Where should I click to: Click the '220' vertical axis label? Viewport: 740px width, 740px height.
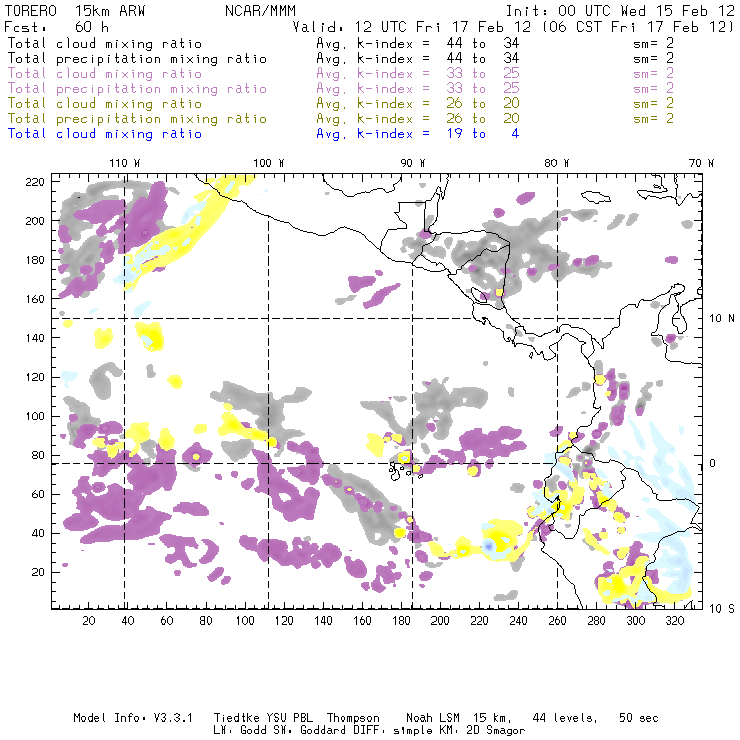[35, 182]
